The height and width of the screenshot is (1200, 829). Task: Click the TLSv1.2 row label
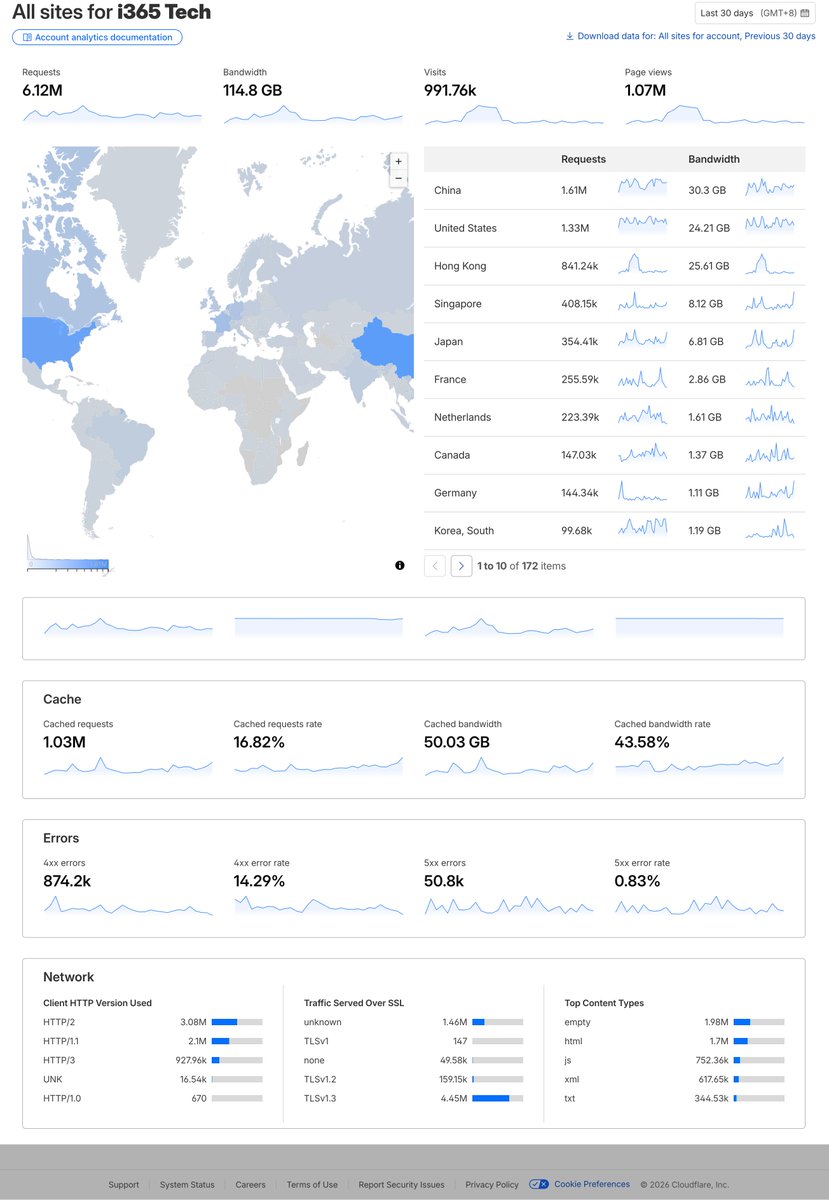point(321,1079)
